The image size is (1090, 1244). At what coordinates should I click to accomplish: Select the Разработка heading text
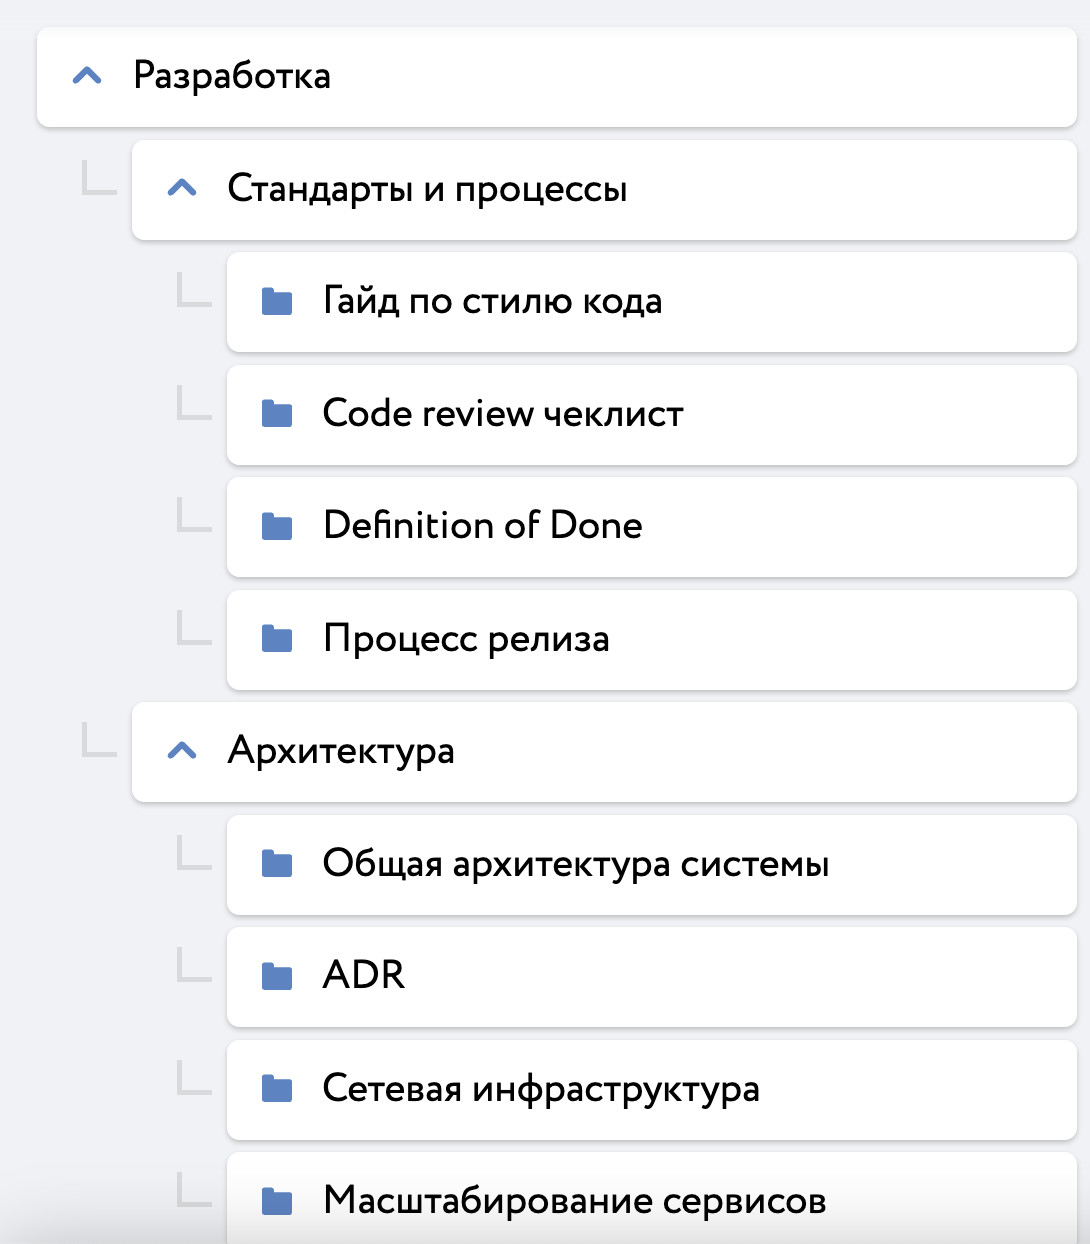pos(232,76)
